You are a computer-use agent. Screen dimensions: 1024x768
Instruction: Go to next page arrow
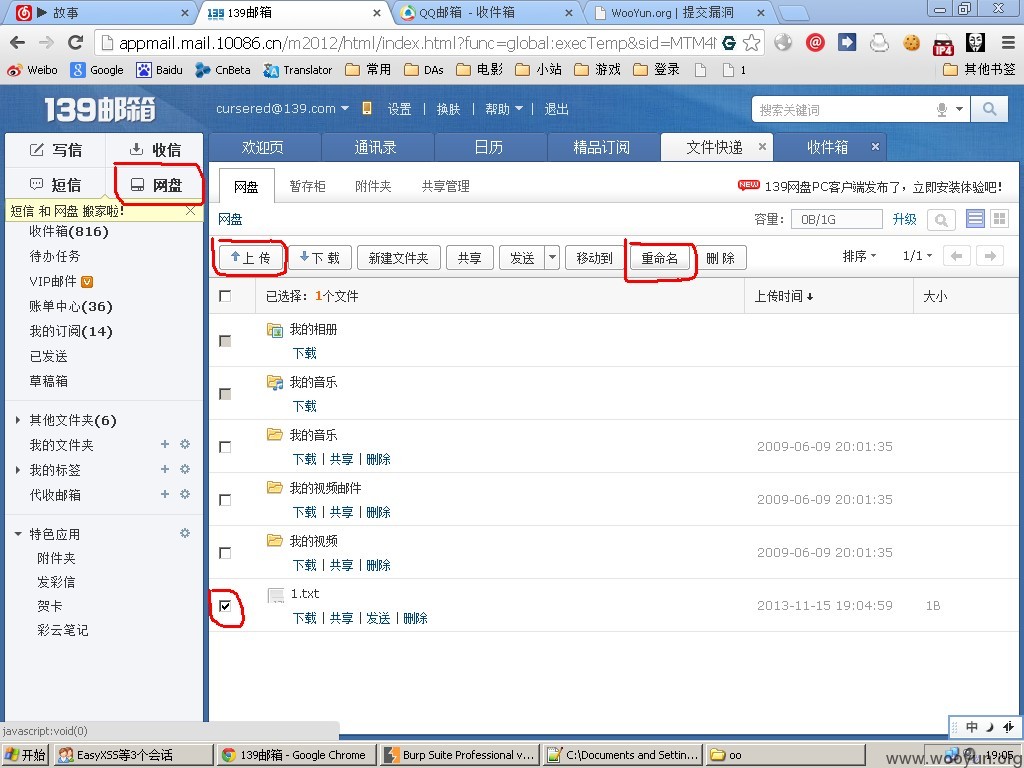[990, 256]
